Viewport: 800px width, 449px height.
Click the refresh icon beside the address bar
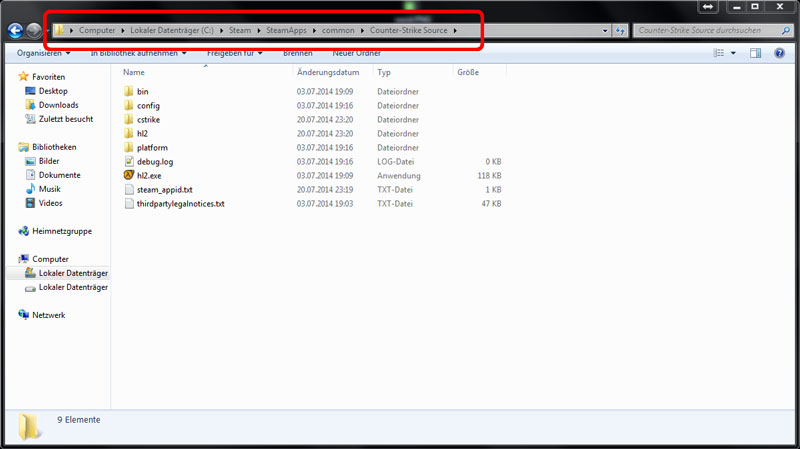[620, 31]
